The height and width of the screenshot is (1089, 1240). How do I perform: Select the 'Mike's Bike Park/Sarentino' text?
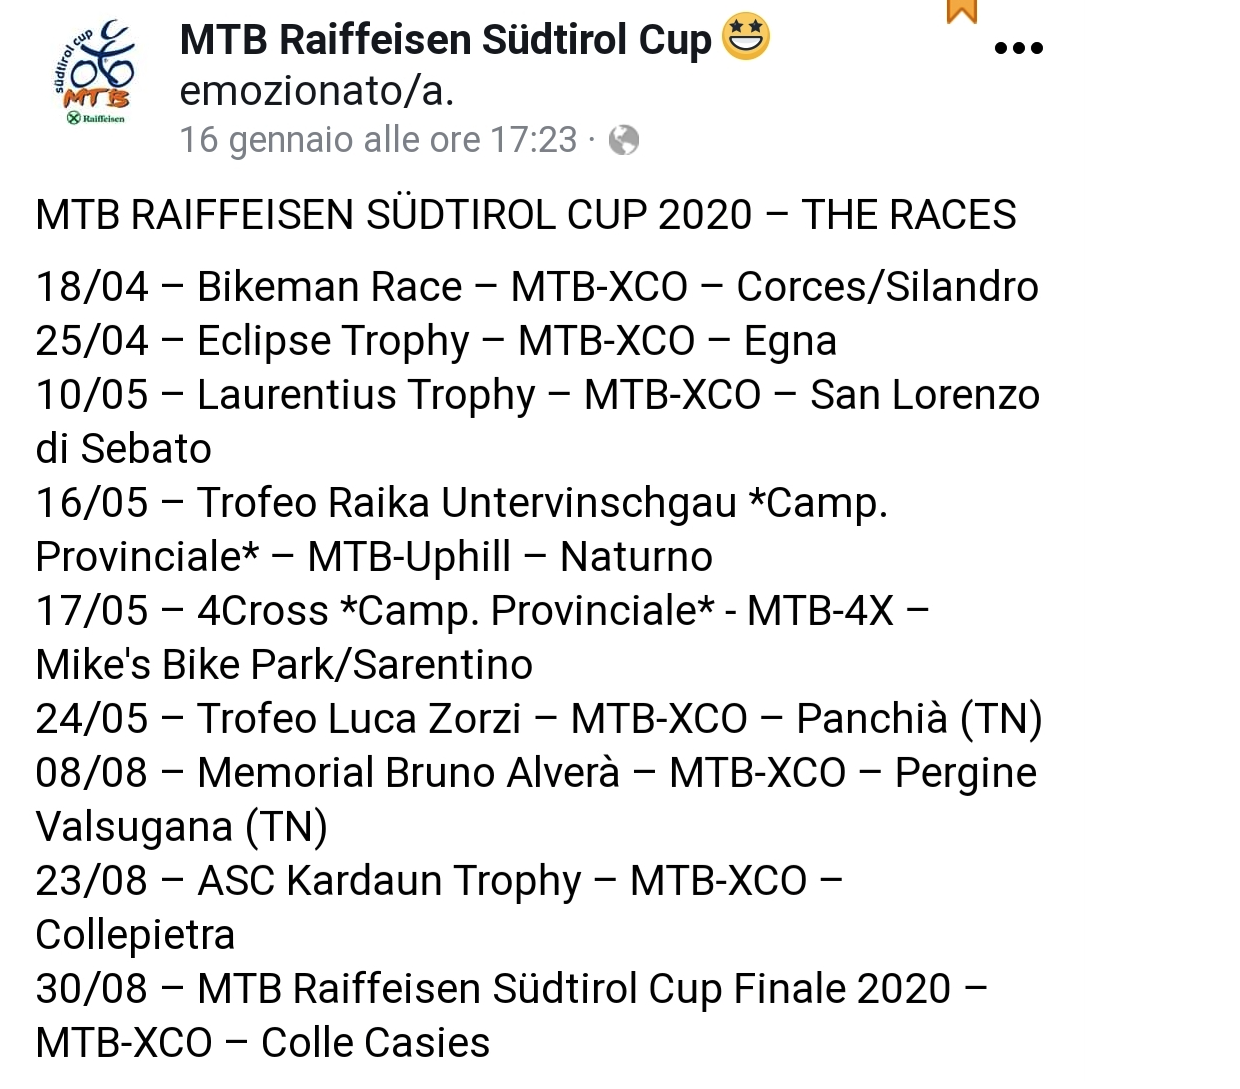pos(284,665)
